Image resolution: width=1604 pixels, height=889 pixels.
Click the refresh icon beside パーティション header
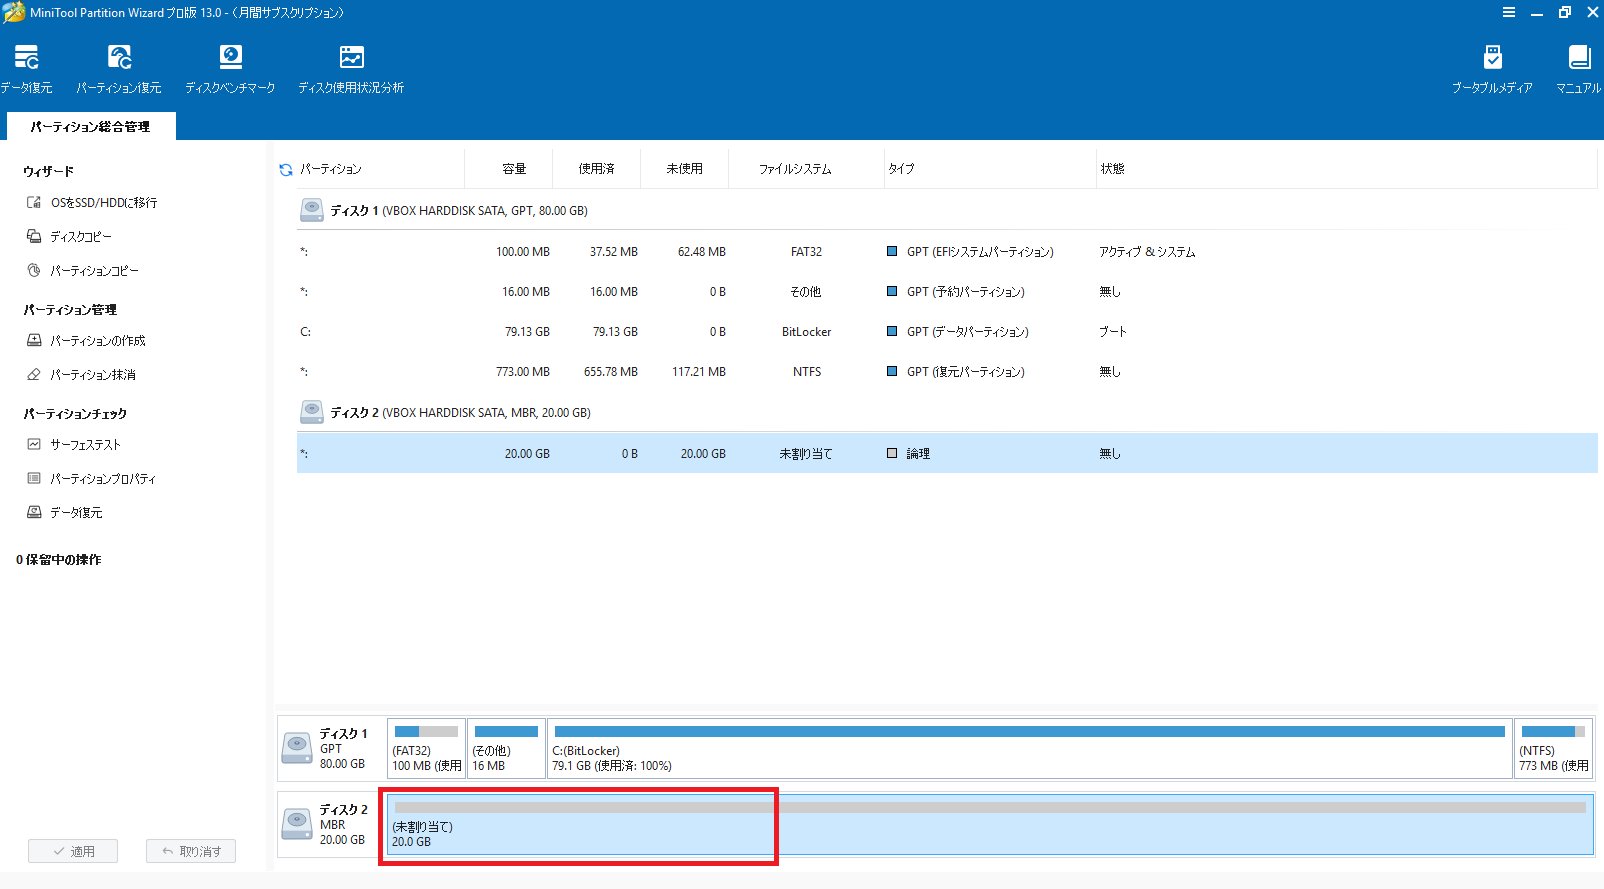(x=286, y=170)
